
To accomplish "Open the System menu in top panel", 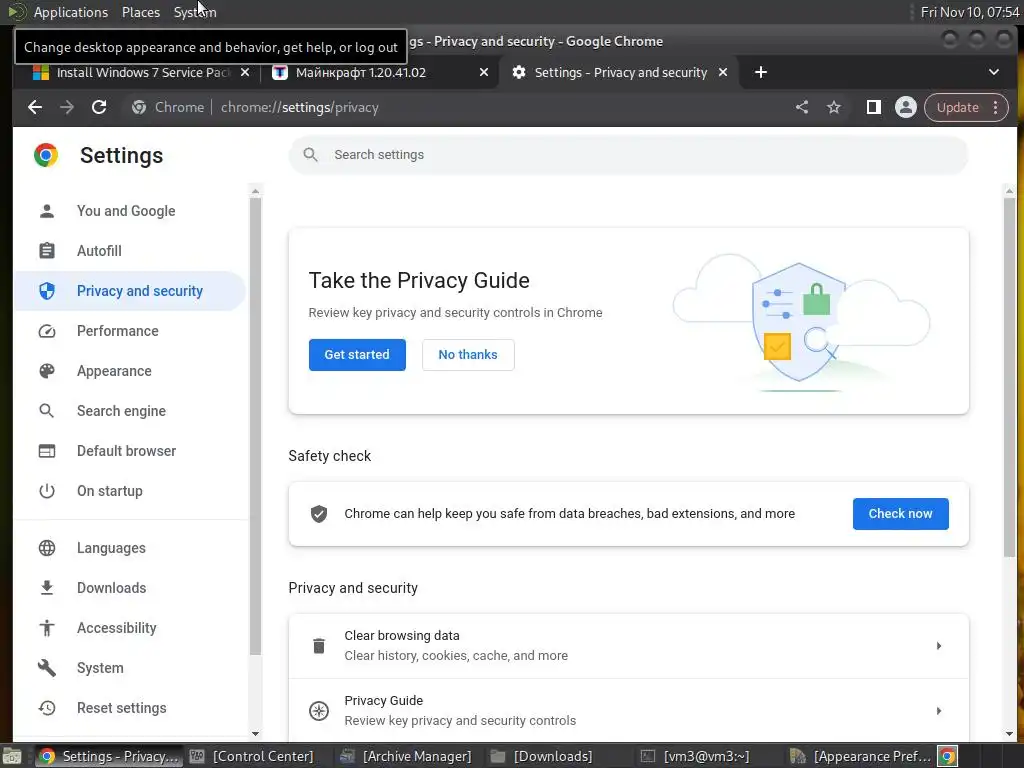I will point(195,12).
